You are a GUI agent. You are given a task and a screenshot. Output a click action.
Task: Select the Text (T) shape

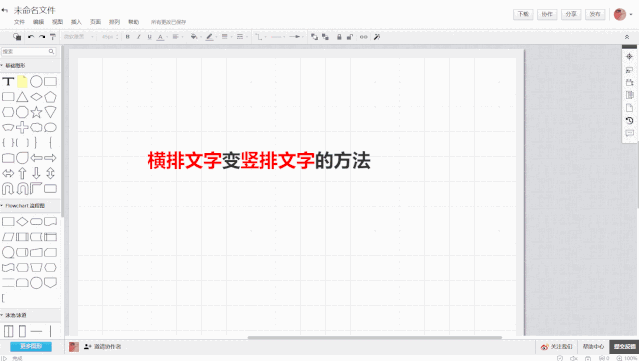click(x=8, y=81)
